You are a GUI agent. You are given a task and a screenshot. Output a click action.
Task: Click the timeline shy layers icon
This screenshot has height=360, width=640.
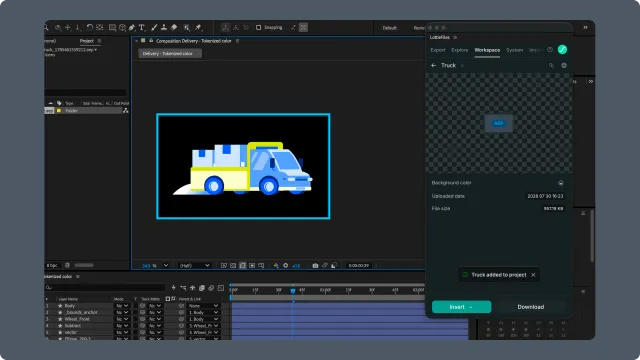[x=192, y=288]
